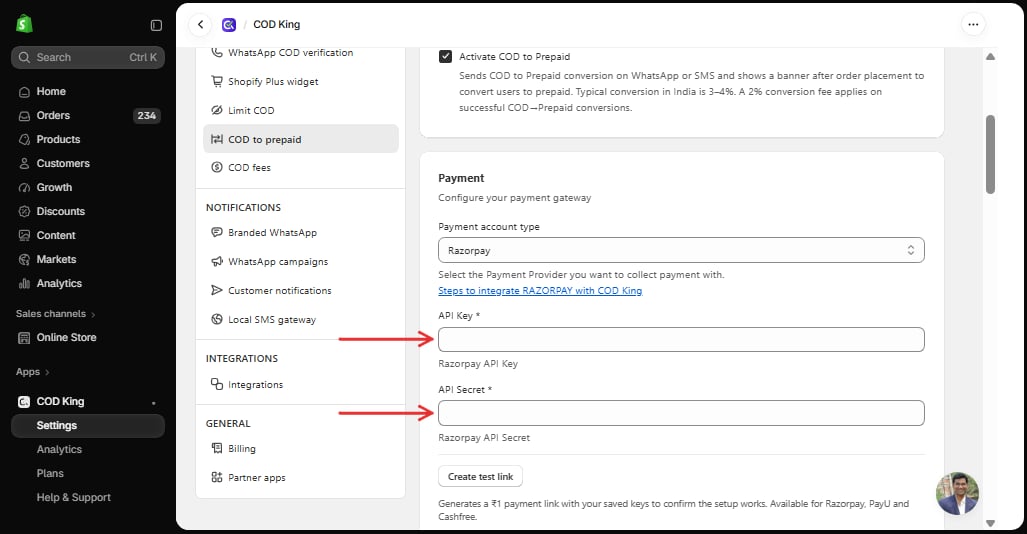Click the Markets globe icon
This screenshot has height=534, width=1027.
click(24, 259)
